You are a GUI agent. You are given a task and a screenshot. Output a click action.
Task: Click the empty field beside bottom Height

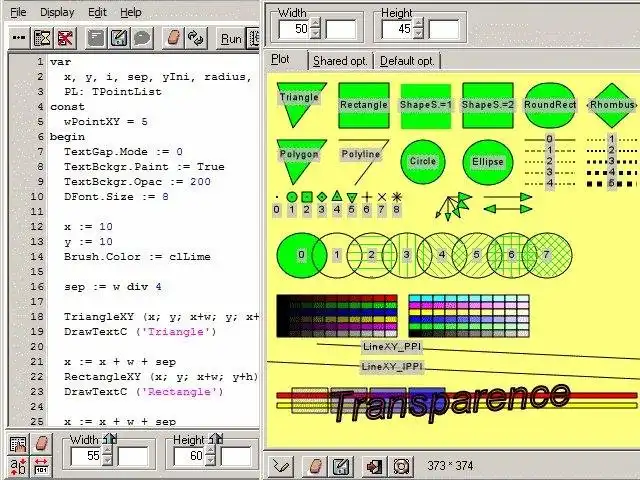[236, 456]
